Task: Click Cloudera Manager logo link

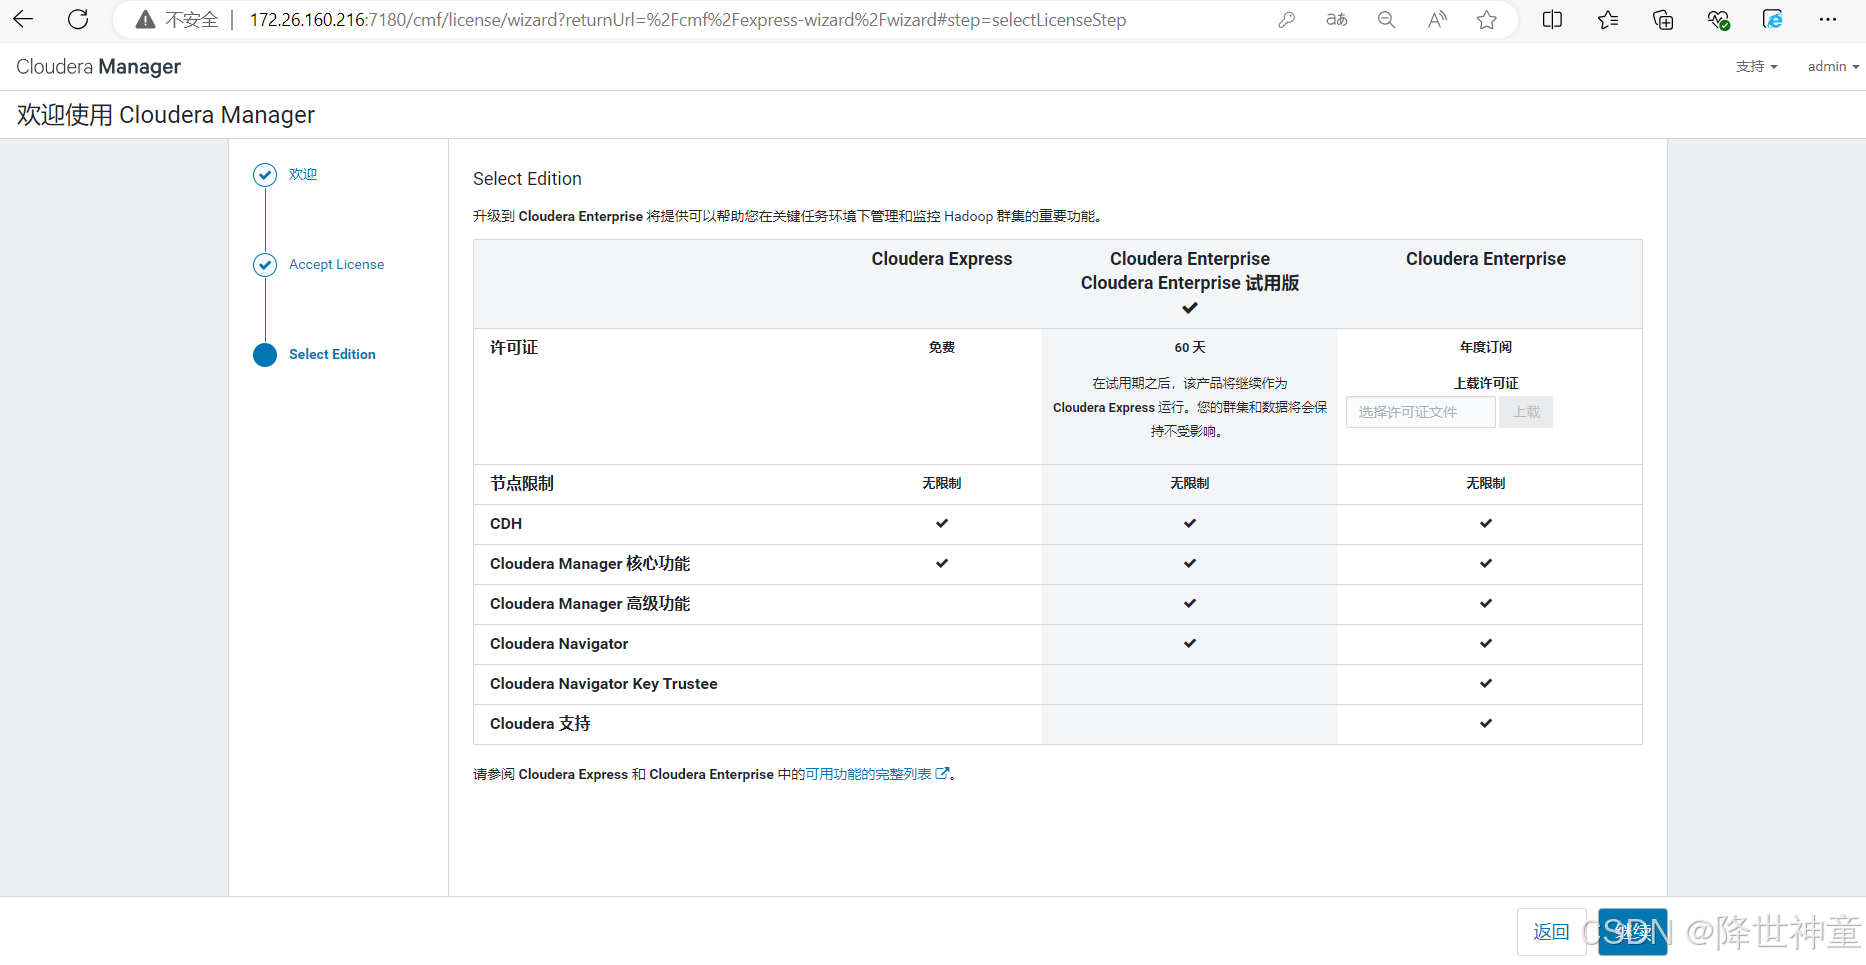Action: point(98,66)
